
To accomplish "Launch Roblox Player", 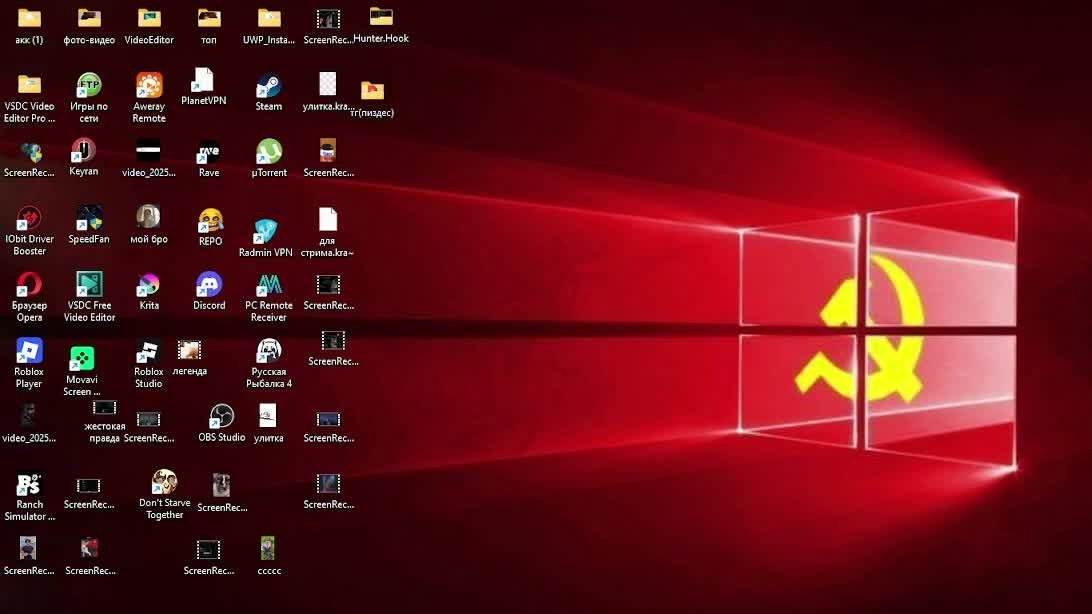I will point(29,351).
